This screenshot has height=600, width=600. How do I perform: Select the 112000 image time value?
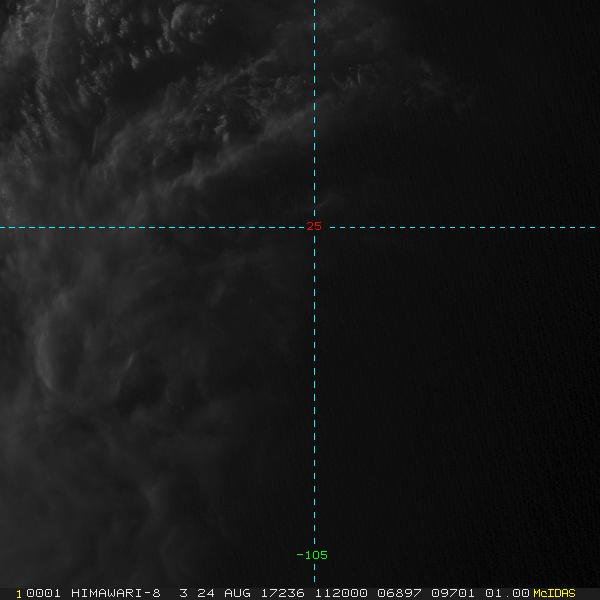(341, 593)
